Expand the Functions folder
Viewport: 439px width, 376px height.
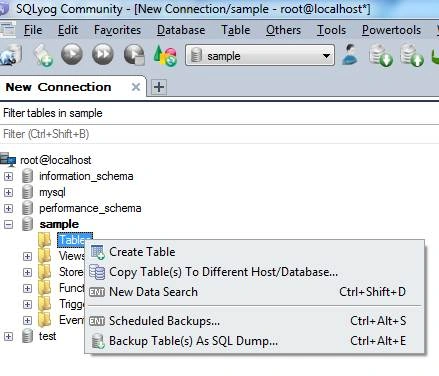(x=27, y=288)
